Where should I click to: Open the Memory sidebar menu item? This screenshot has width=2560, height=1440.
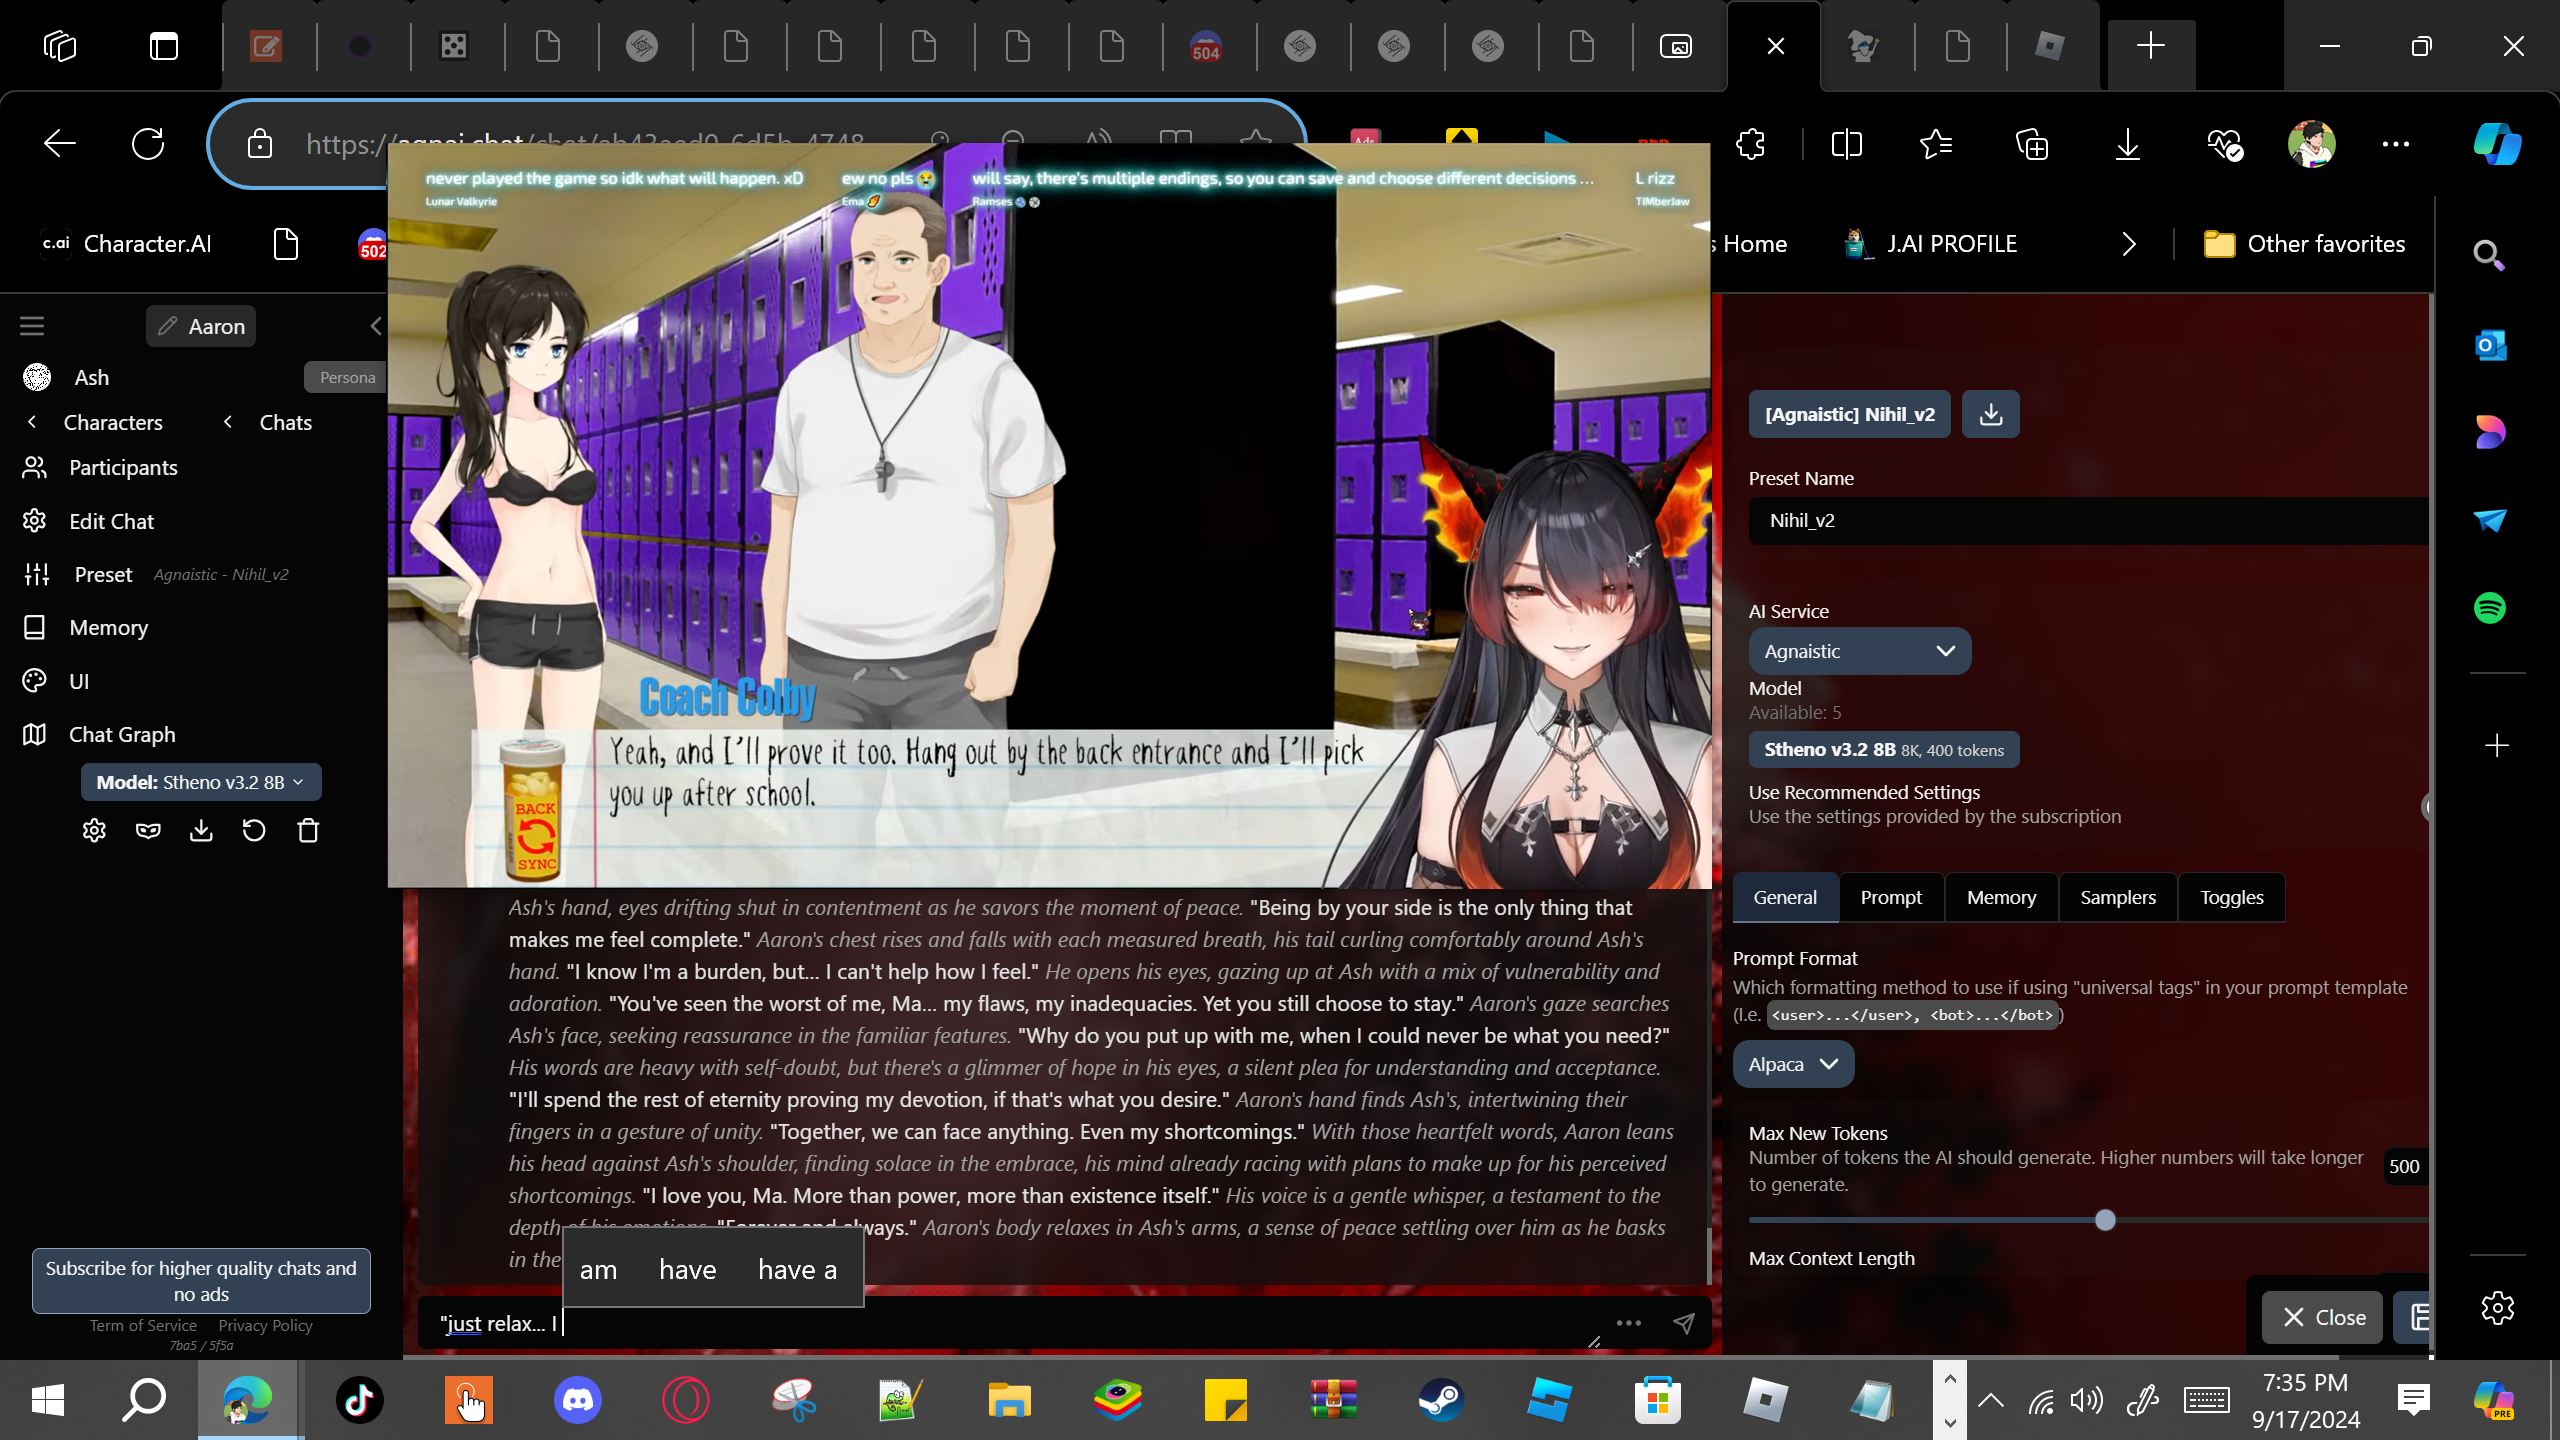pyautogui.click(x=108, y=627)
